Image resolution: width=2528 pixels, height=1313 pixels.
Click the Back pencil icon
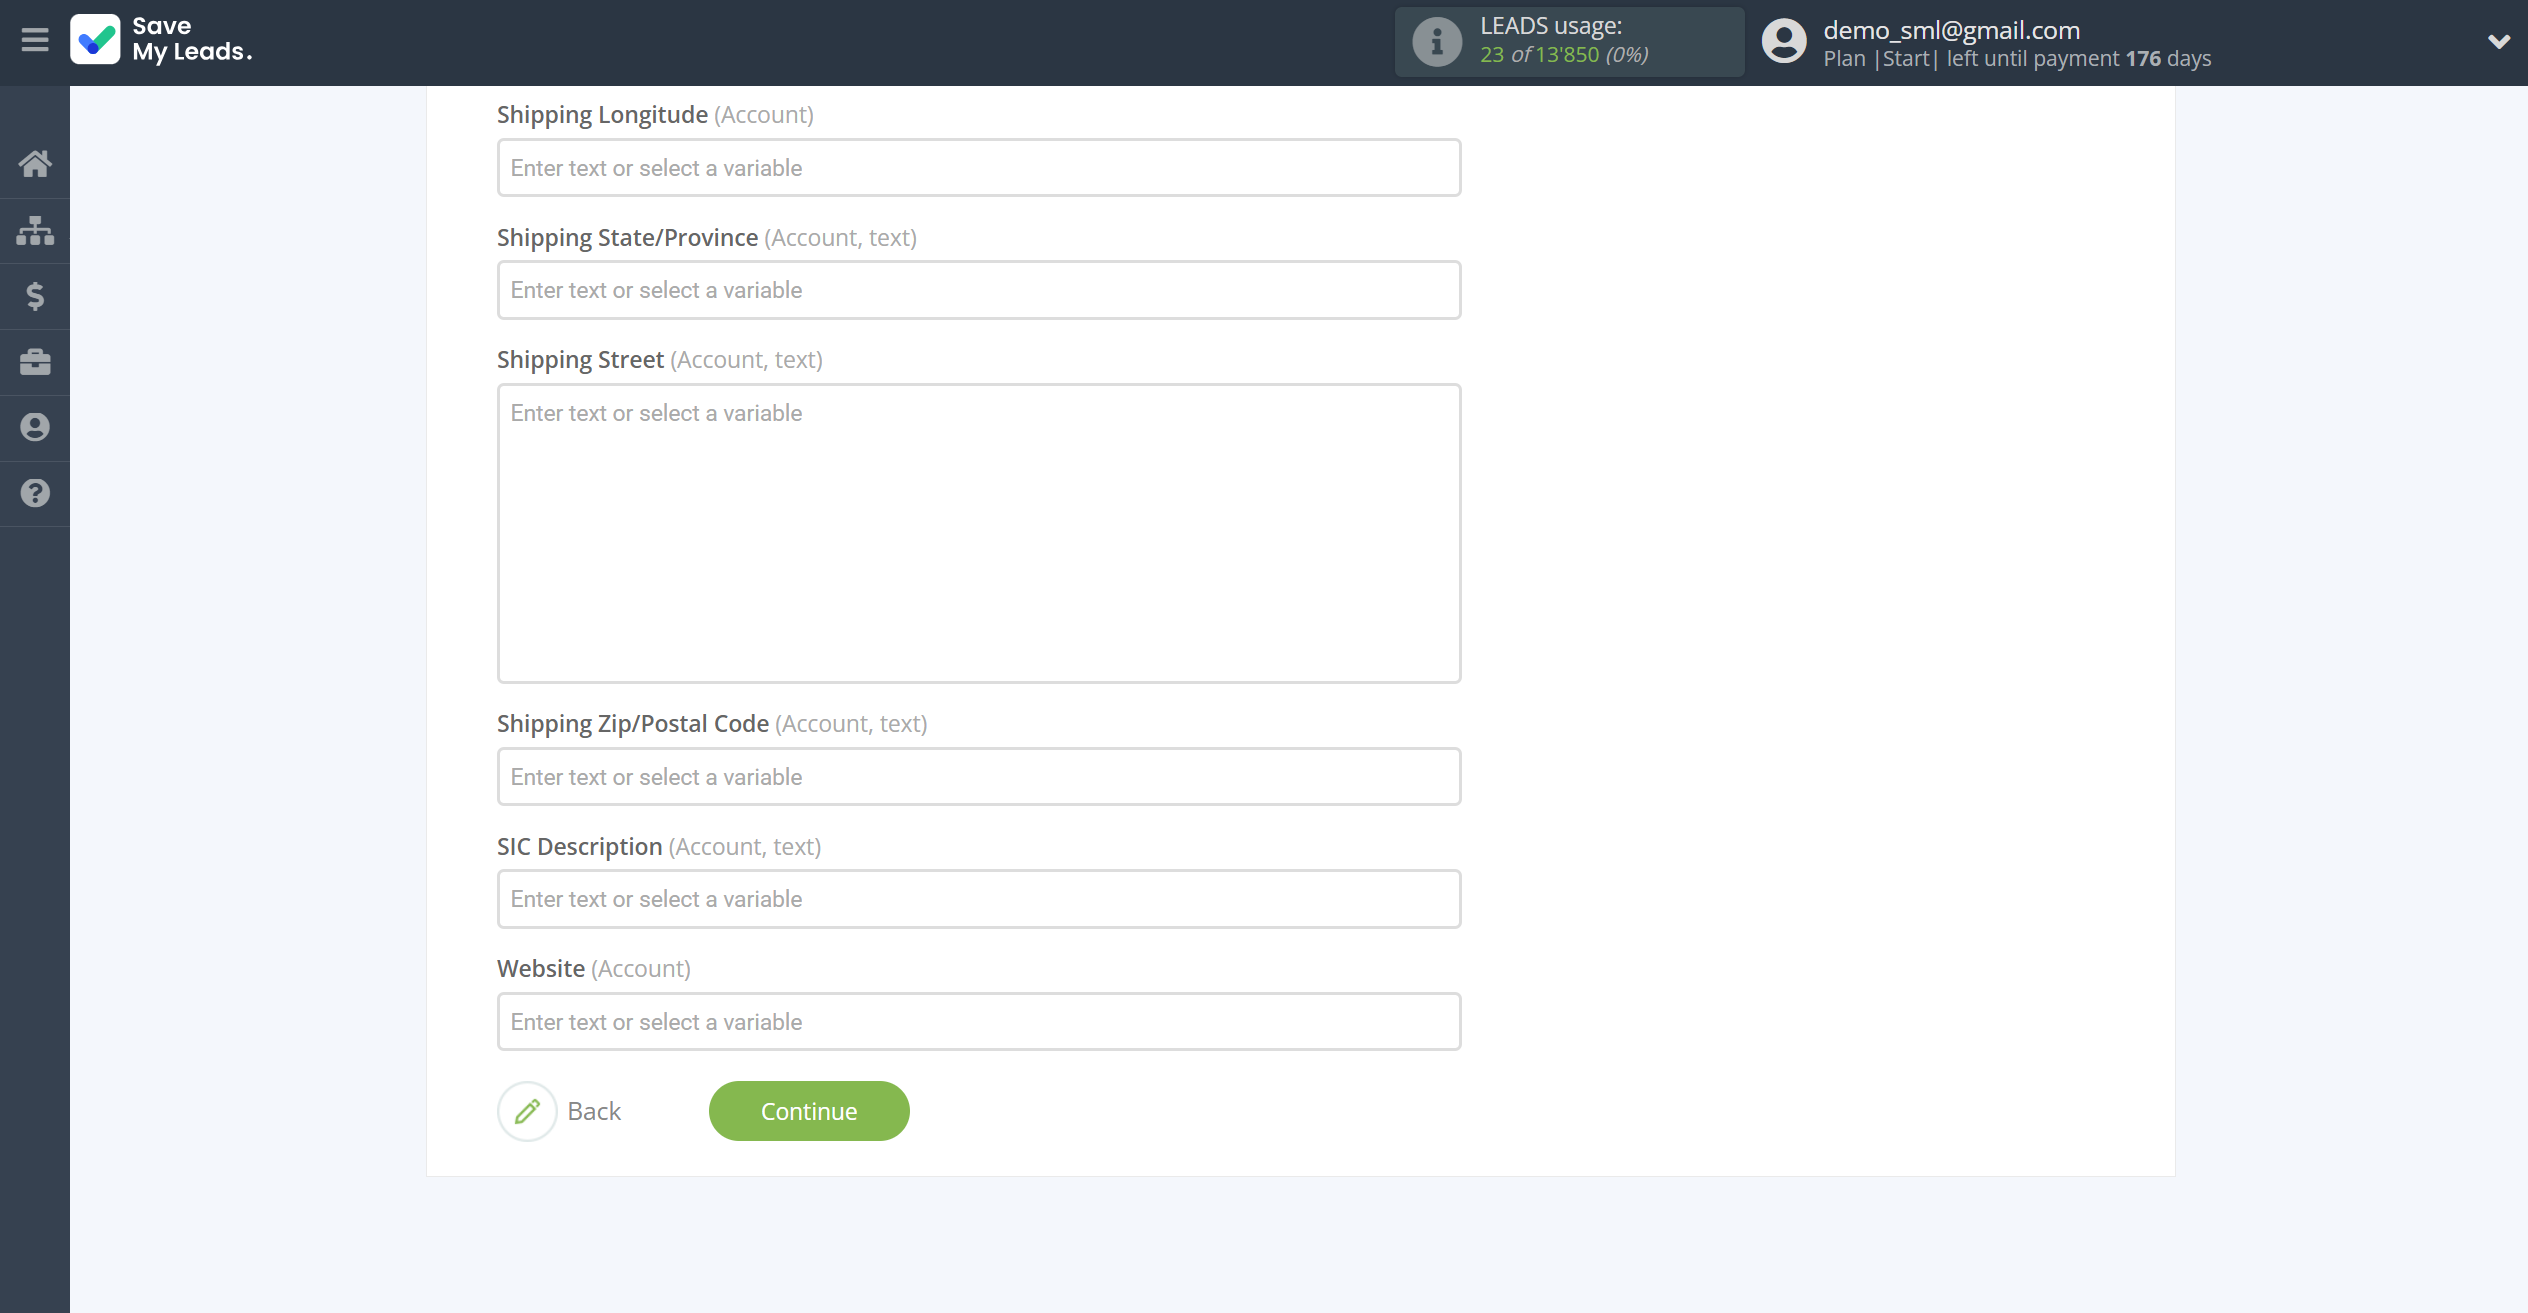coord(527,1111)
